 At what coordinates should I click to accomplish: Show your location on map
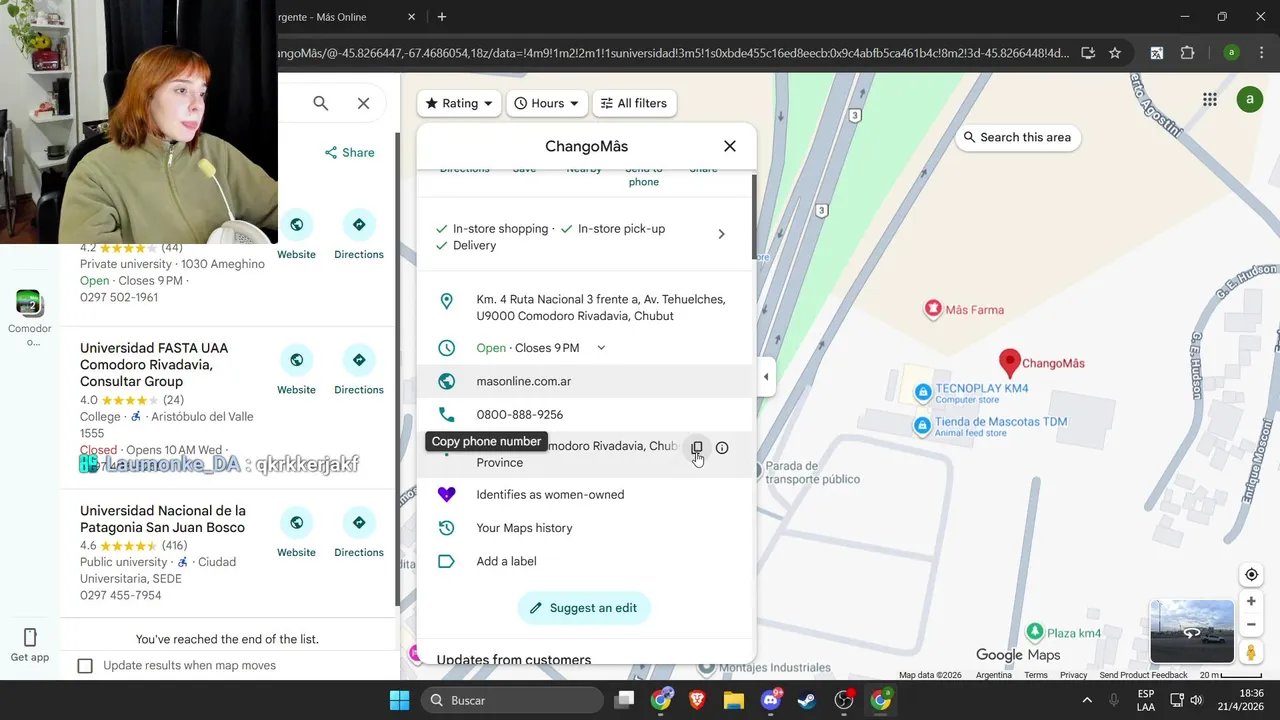[x=1251, y=575]
